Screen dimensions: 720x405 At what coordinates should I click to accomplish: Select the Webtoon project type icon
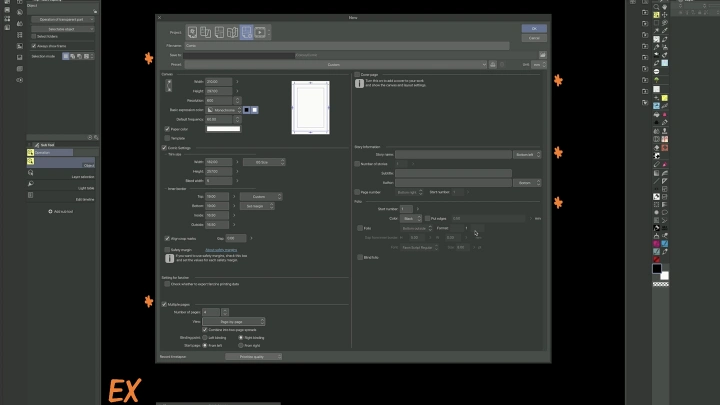[x=205, y=32]
